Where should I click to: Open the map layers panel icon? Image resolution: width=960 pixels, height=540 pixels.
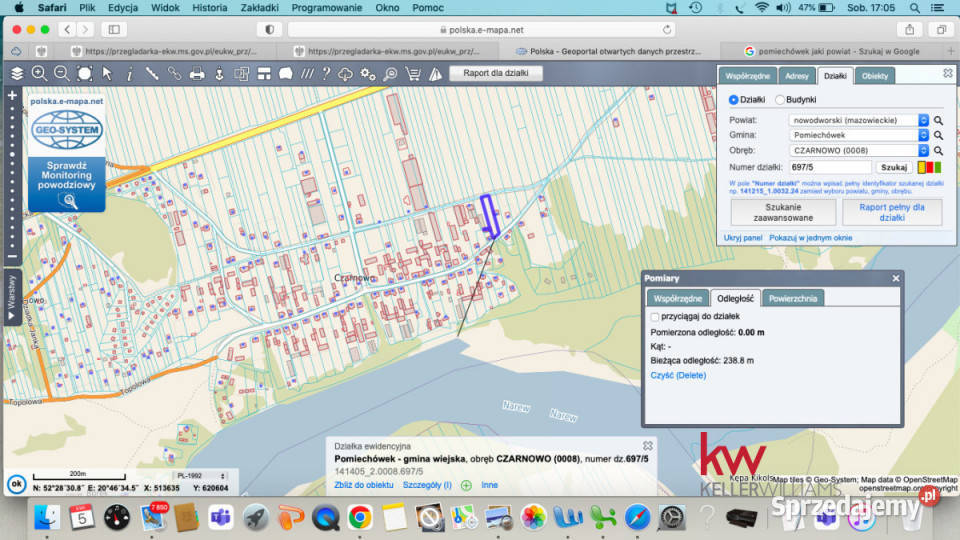17,73
